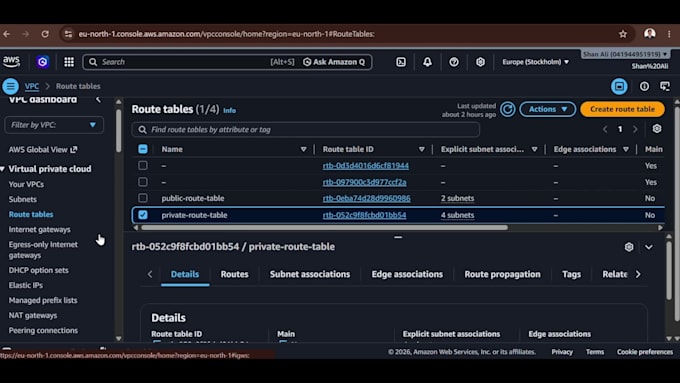This screenshot has height=383, width=680.
Task: Go to next page of route tables
Action: coord(635,129)
